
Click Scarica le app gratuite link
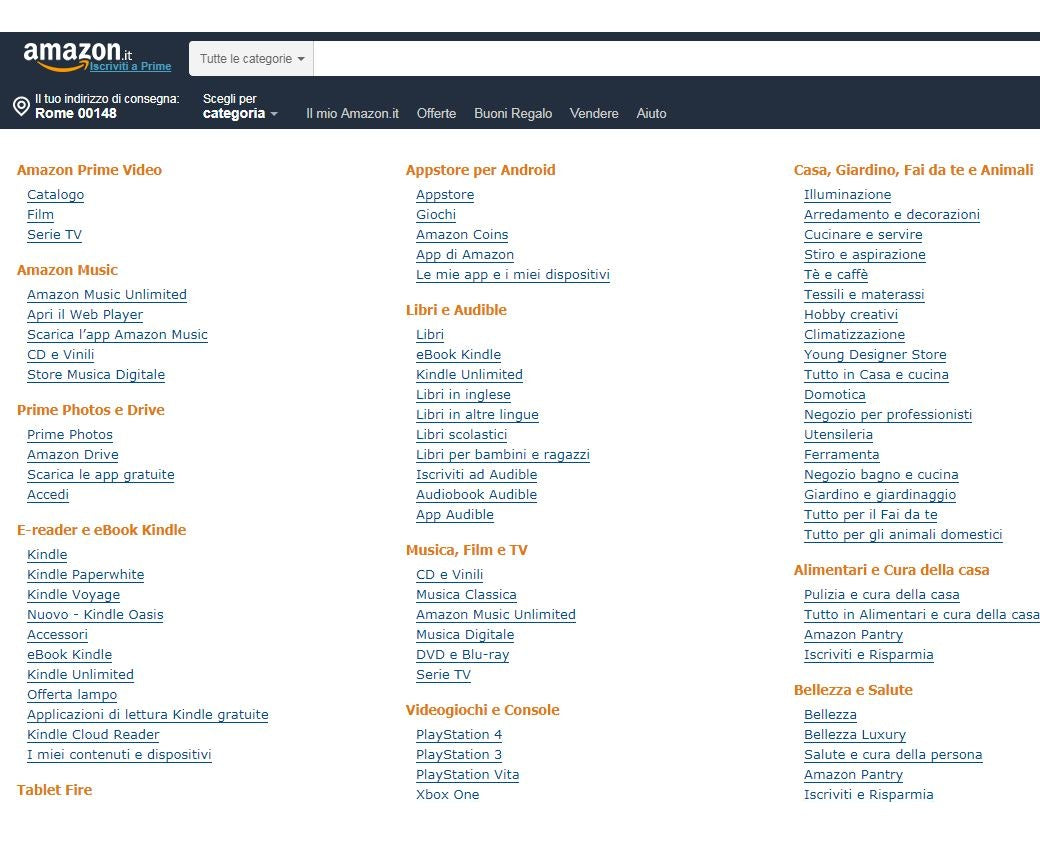pos(101,475)
